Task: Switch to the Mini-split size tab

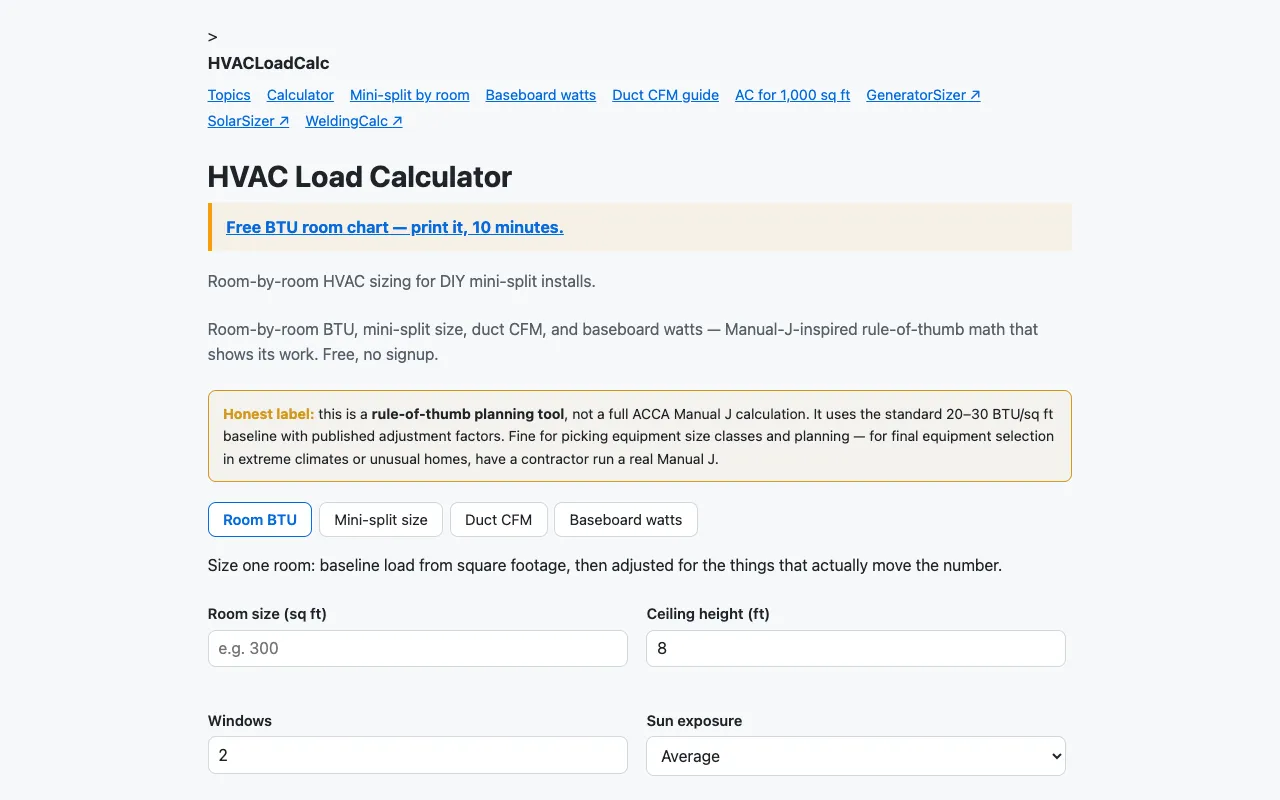Action: (x=381, y=520)
